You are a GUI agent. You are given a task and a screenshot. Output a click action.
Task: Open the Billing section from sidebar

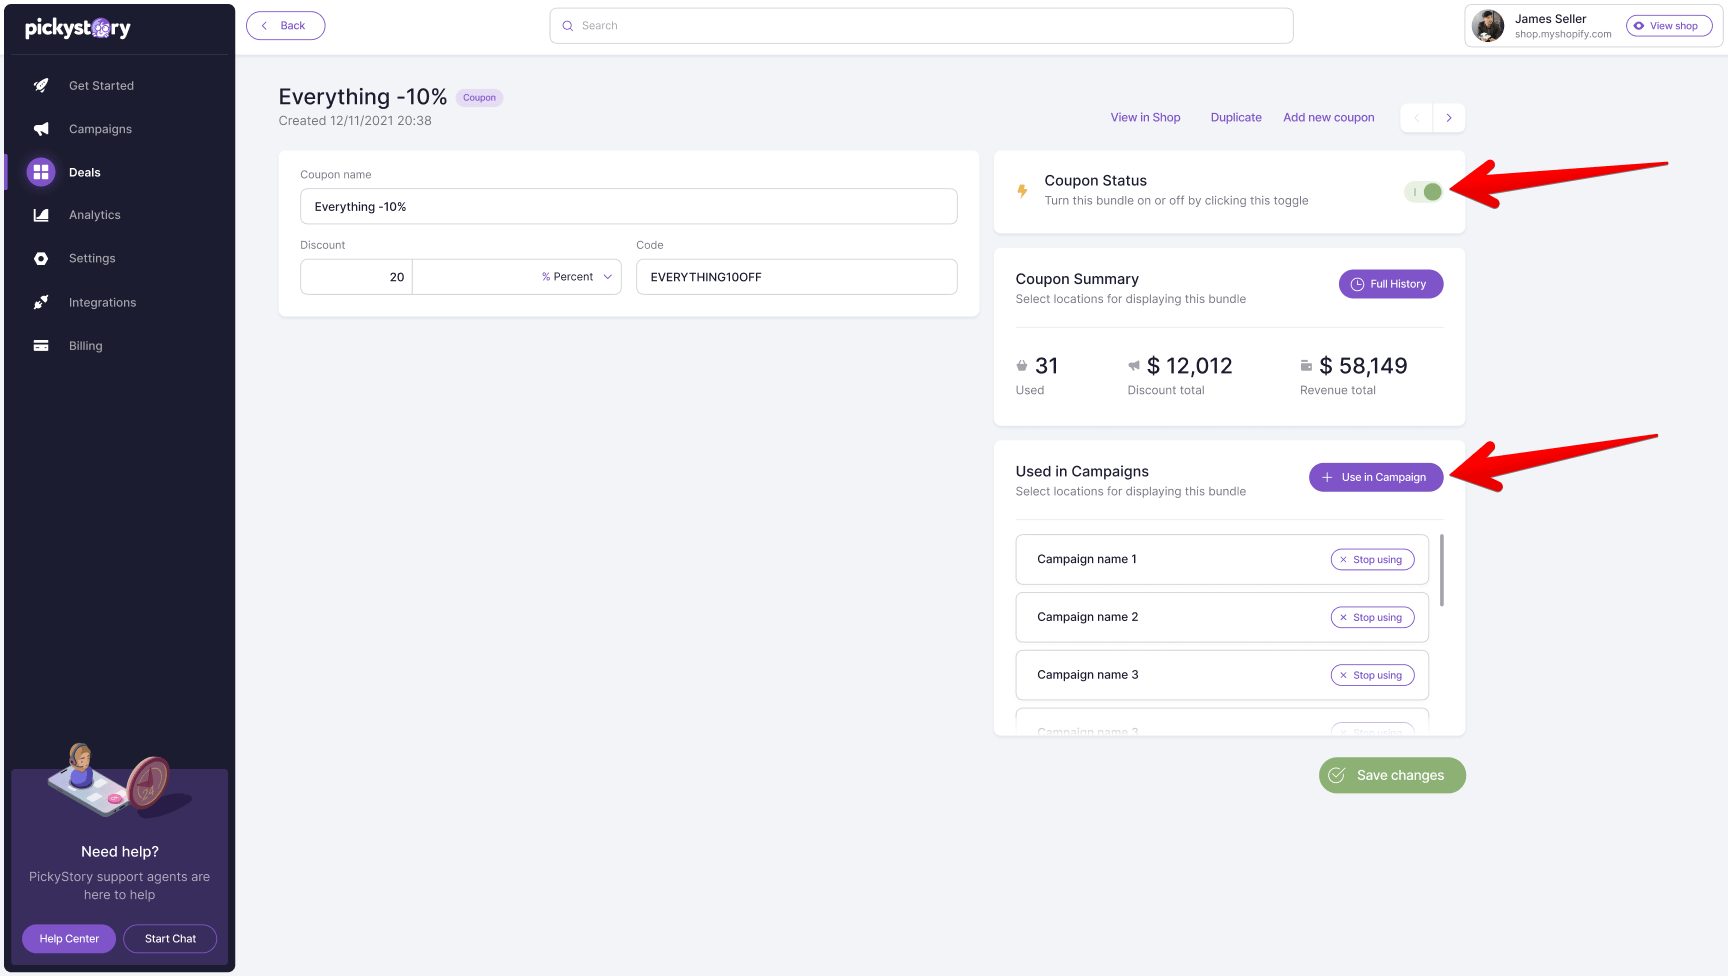[40, 345]
